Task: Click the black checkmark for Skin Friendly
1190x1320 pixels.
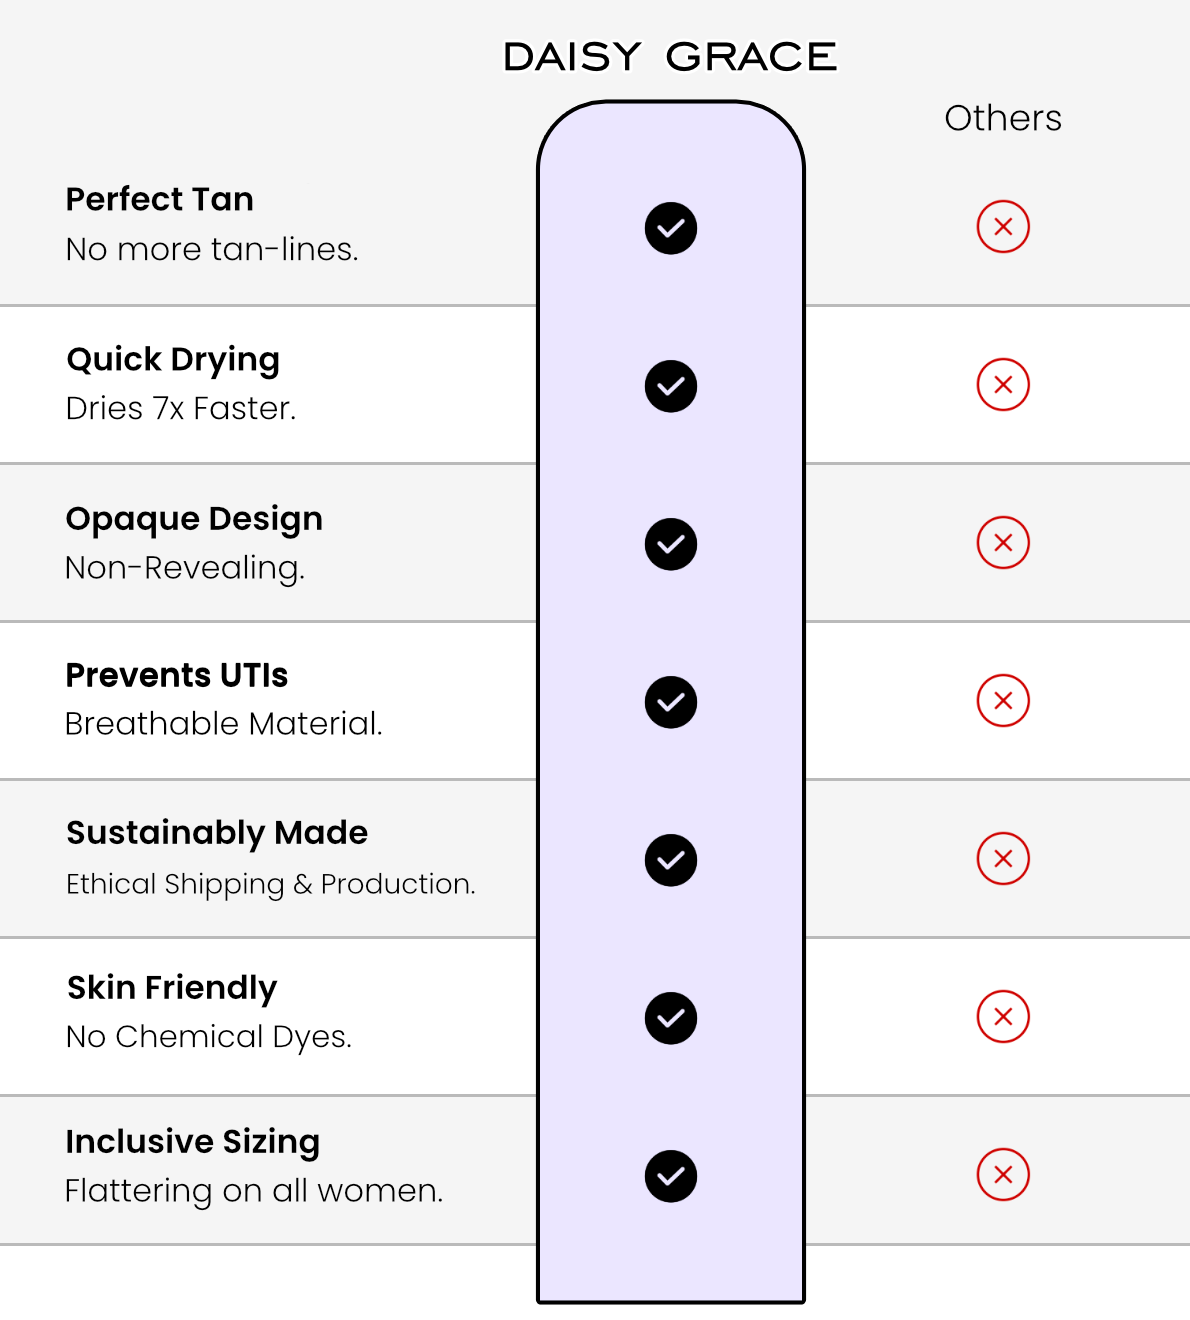Action: tap(671, 1018)
